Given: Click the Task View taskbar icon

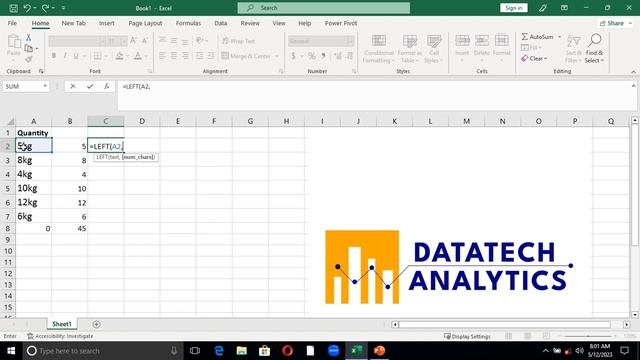Looking at the screenshot, I should coord(195,351).
